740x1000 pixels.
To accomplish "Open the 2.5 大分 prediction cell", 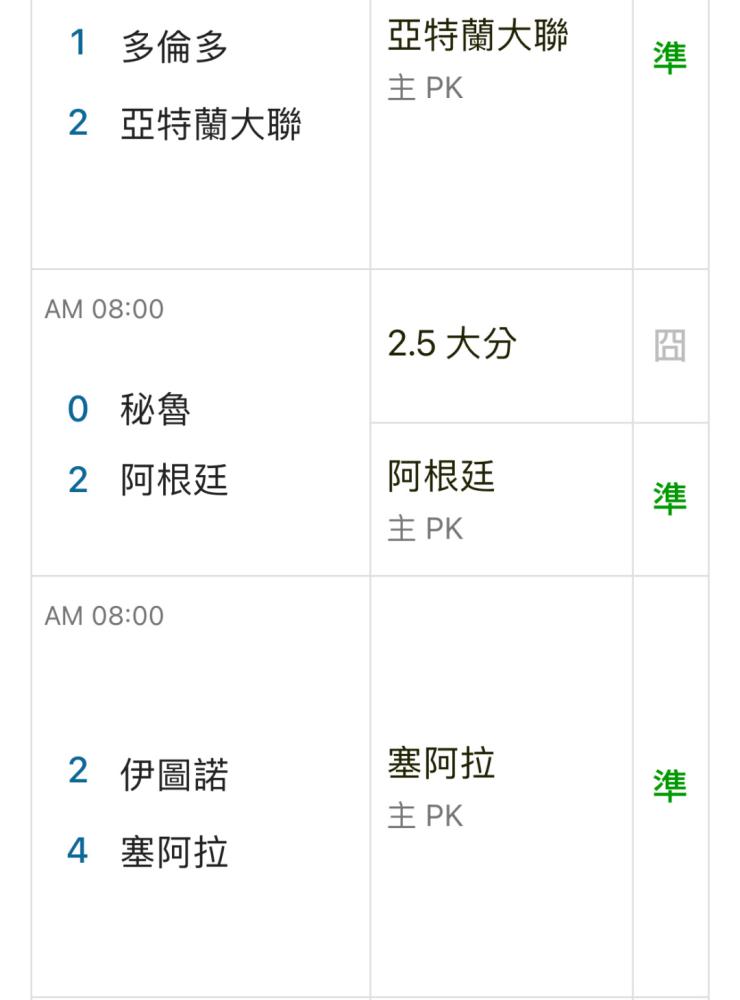I will click(x=501, y=346).
